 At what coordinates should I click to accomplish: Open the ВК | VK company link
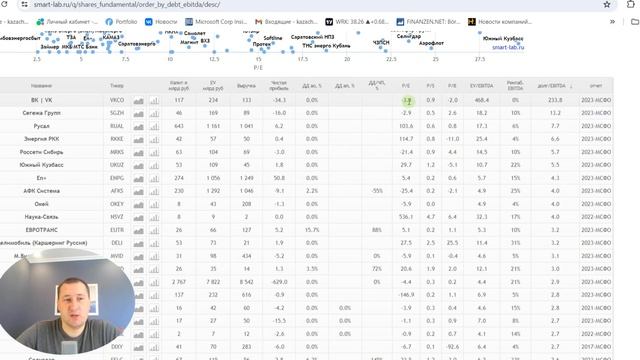pos(41,100)
